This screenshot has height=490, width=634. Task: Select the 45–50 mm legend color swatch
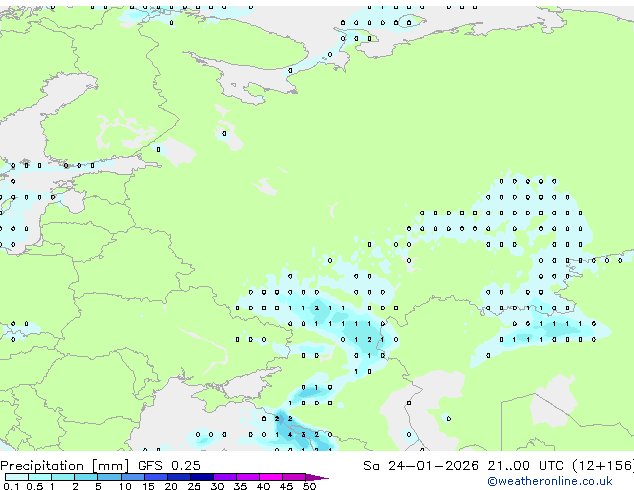294,477
